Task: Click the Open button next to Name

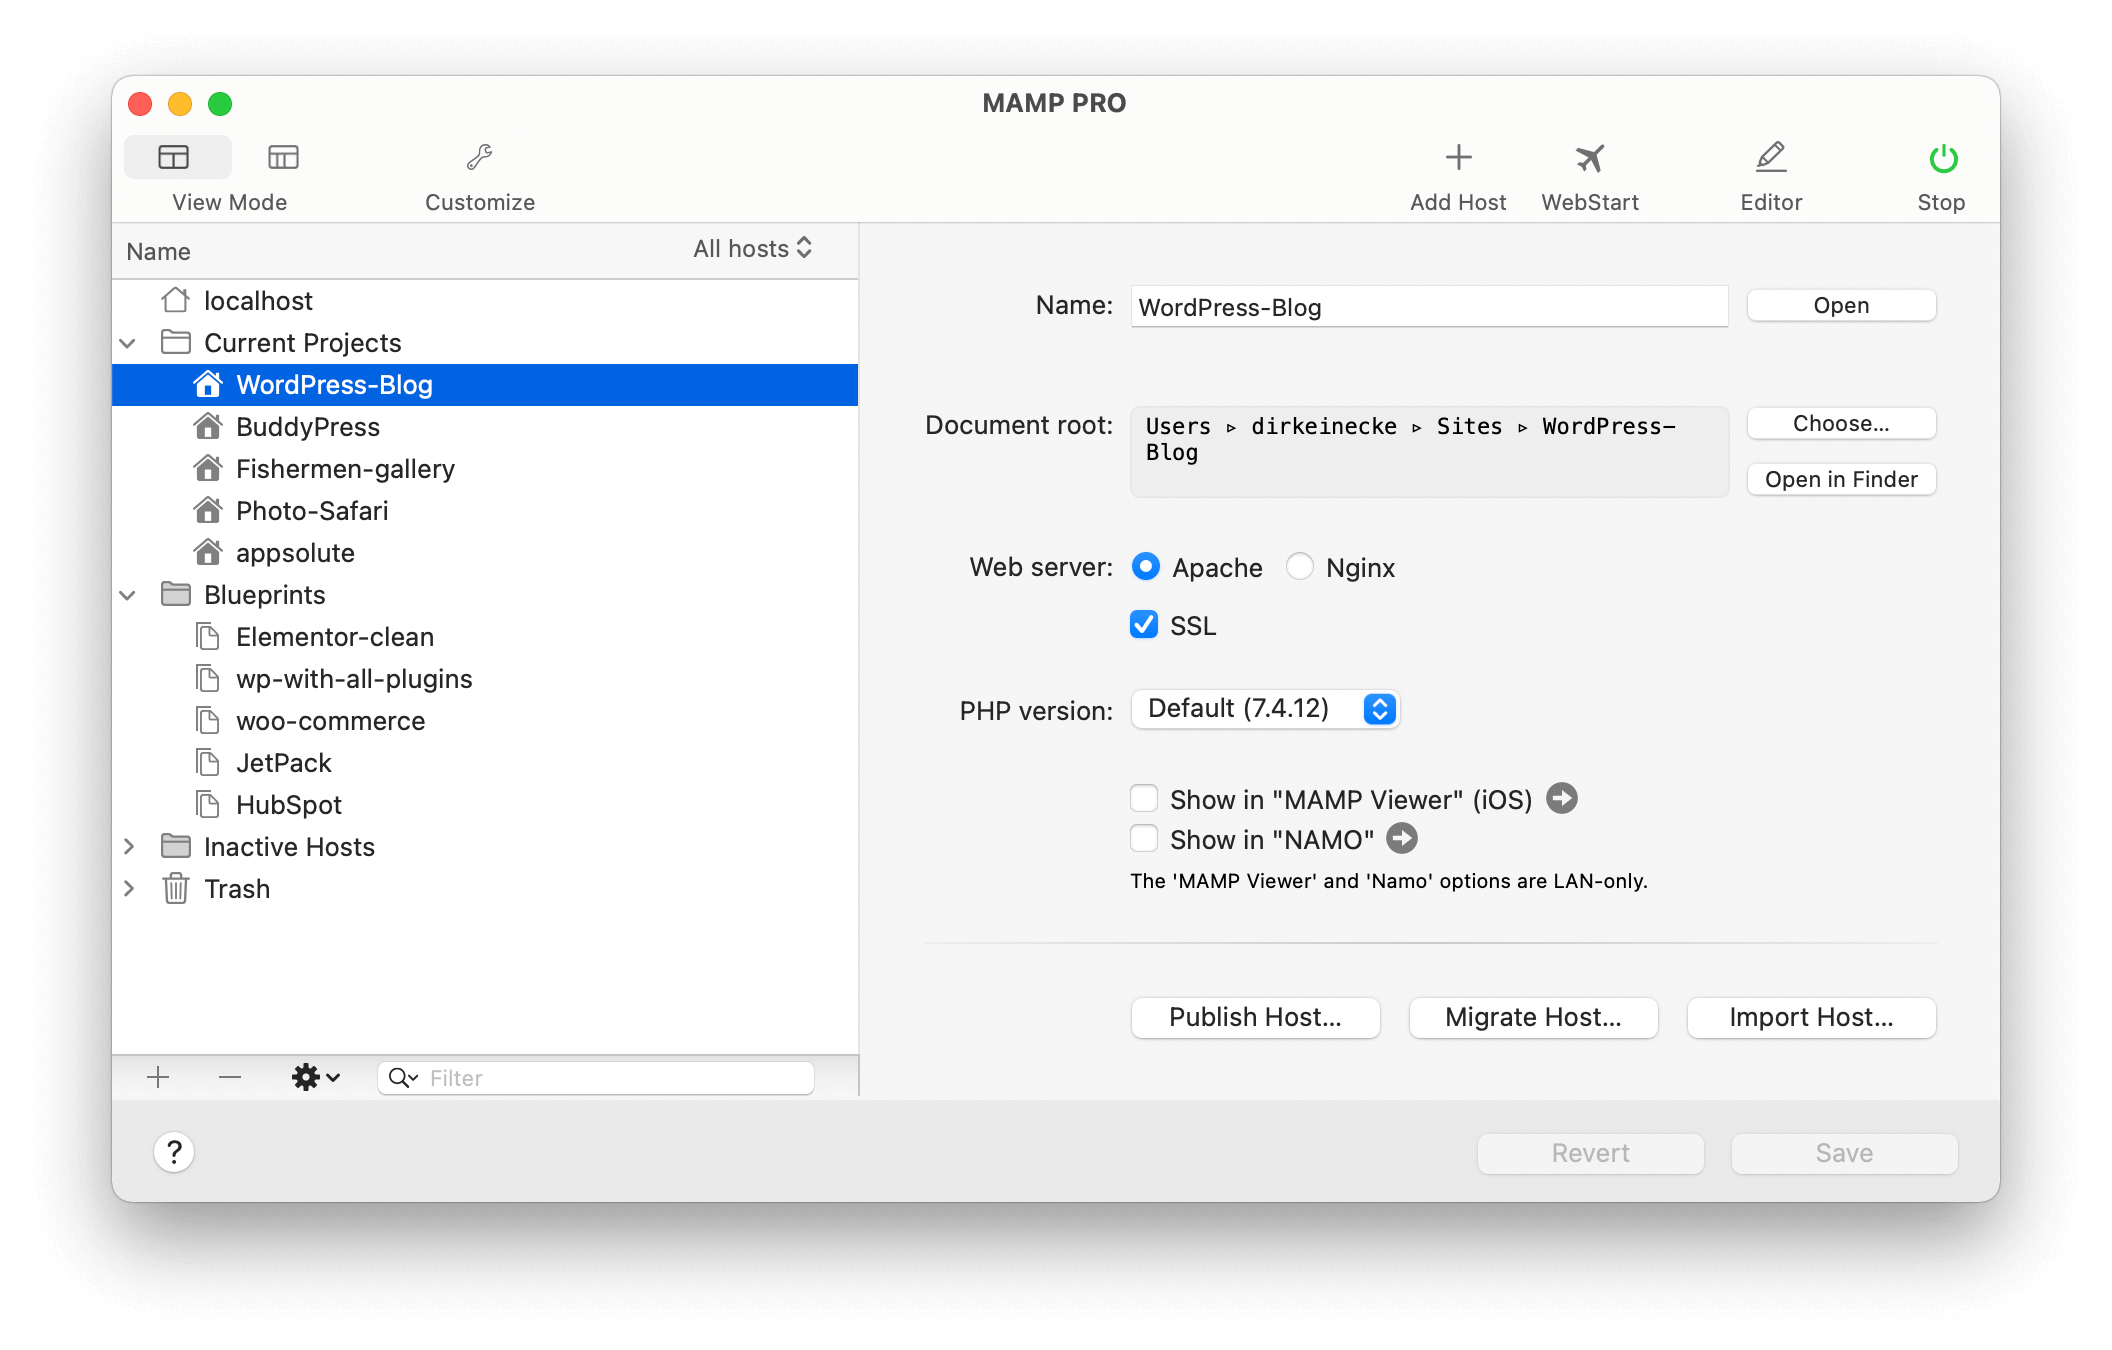Action: [1841, 305]
